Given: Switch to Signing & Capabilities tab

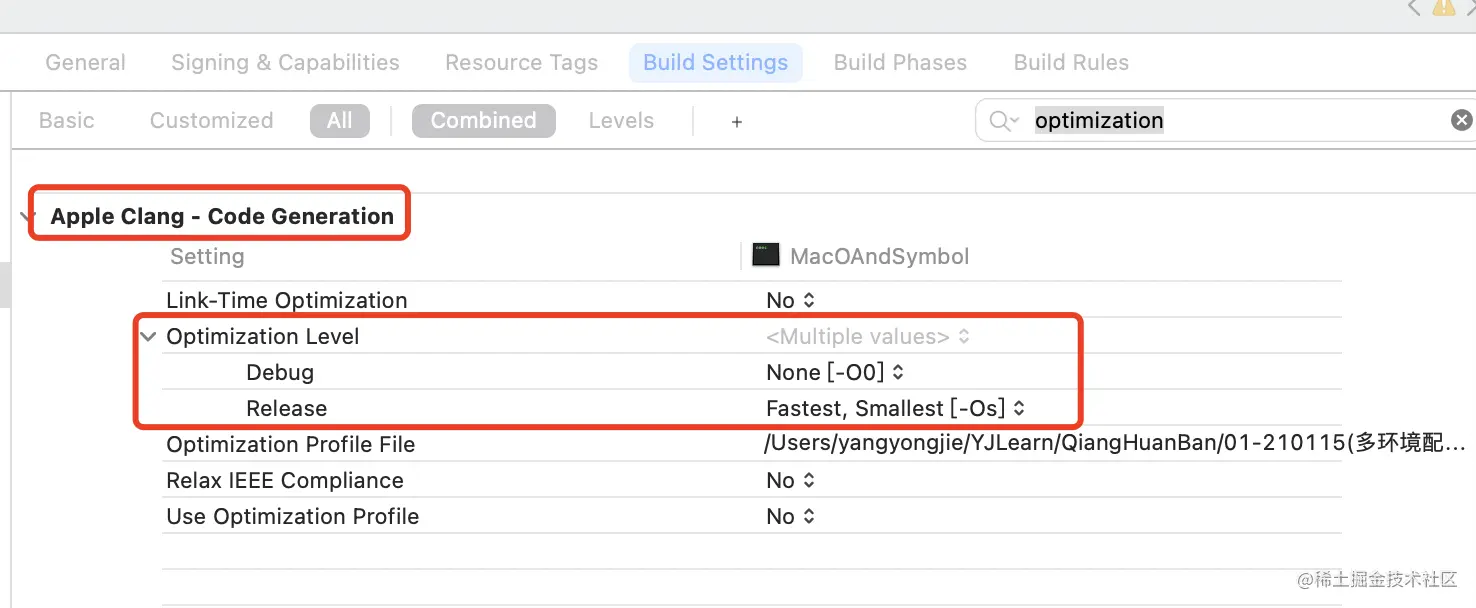Looking at the screenshot, I should (x=285, y=63).
